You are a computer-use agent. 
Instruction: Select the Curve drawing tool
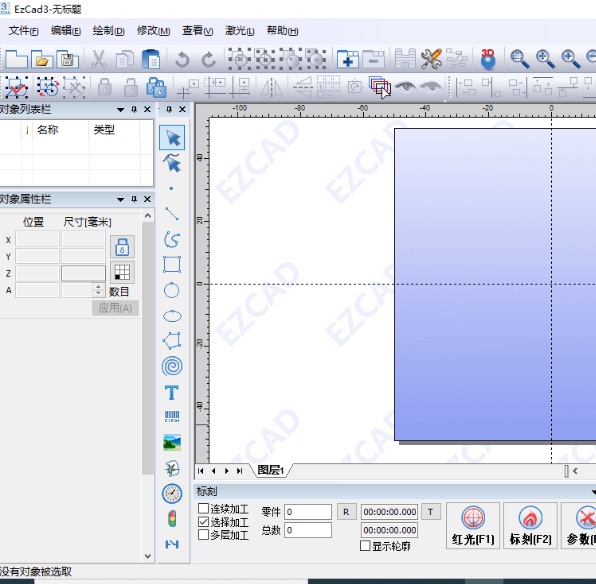(x=172, y=239)
